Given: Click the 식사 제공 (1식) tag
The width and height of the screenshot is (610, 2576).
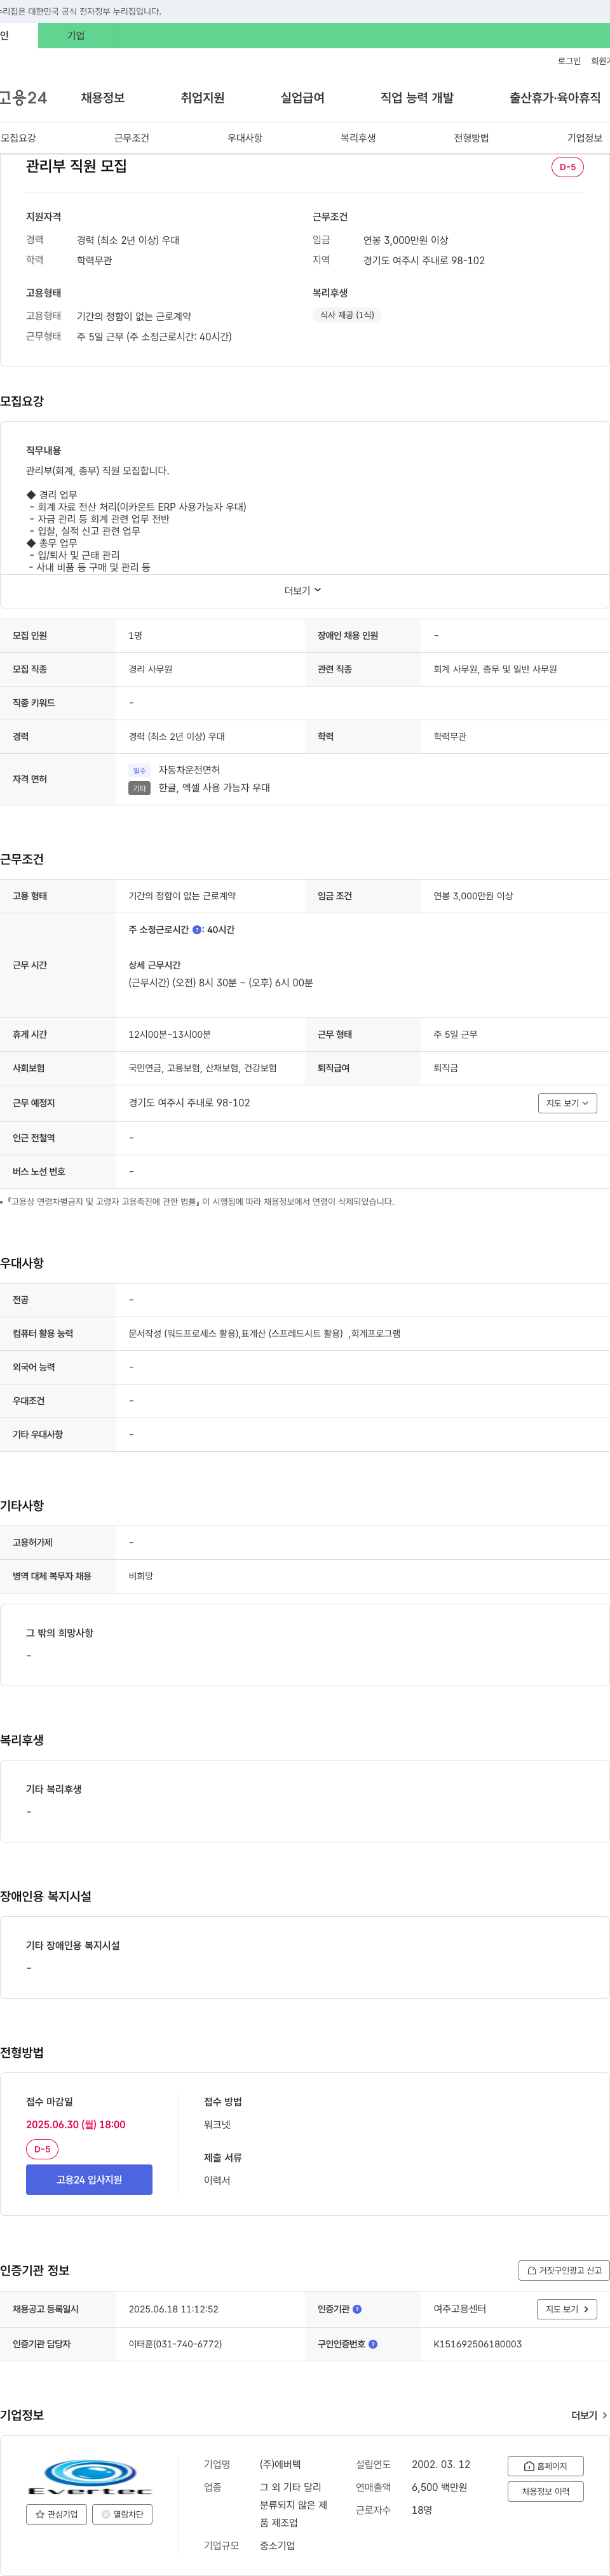Looking at the screenshot, I should tap(347, 315).
